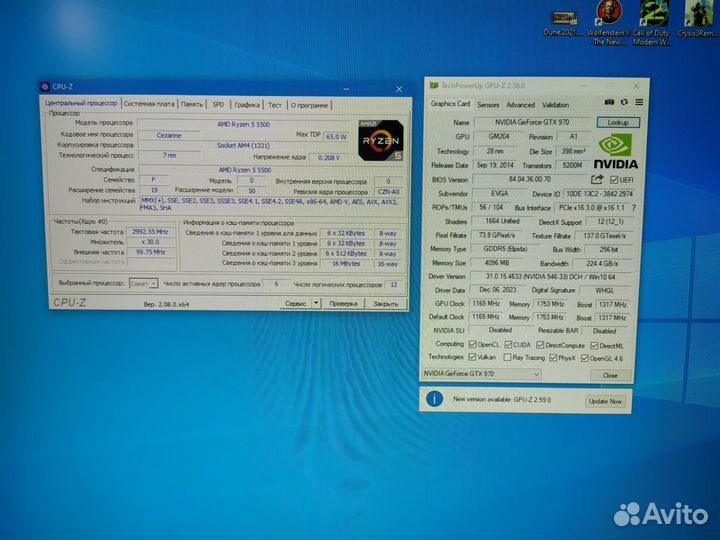Screen dimensions: 720x540
Task: Toggle the Ray Tracing checkbox
Action: pyautogui.click(x=507, y=357)
